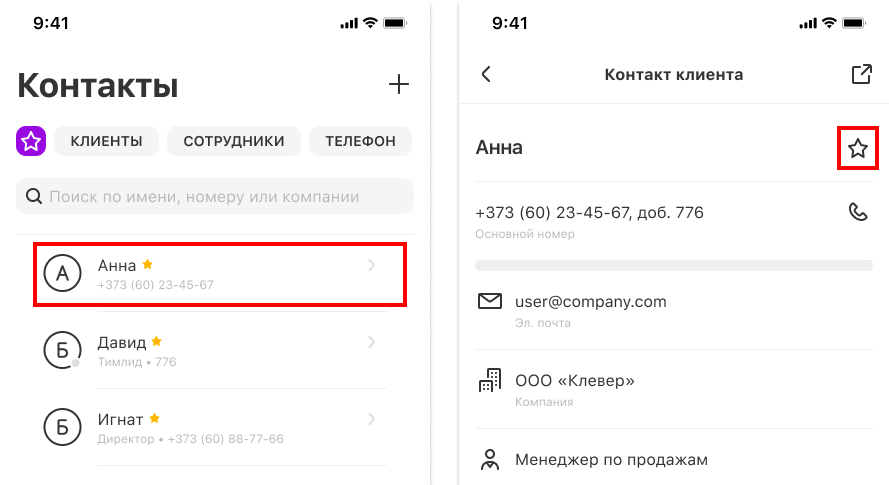Open the share export icon
Screen dimensions: 889x485
[861, 74]
